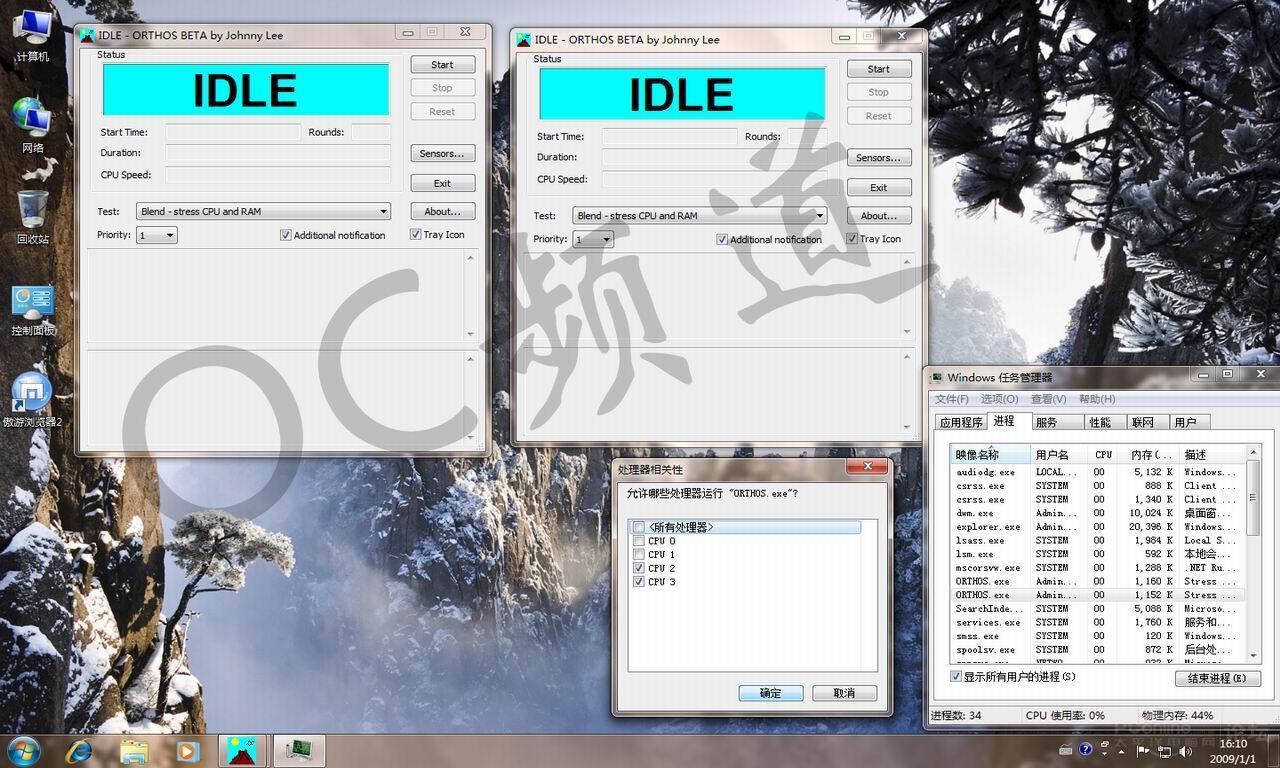Toggle Additional notification in the left ORTHOS window

[286, 235]
